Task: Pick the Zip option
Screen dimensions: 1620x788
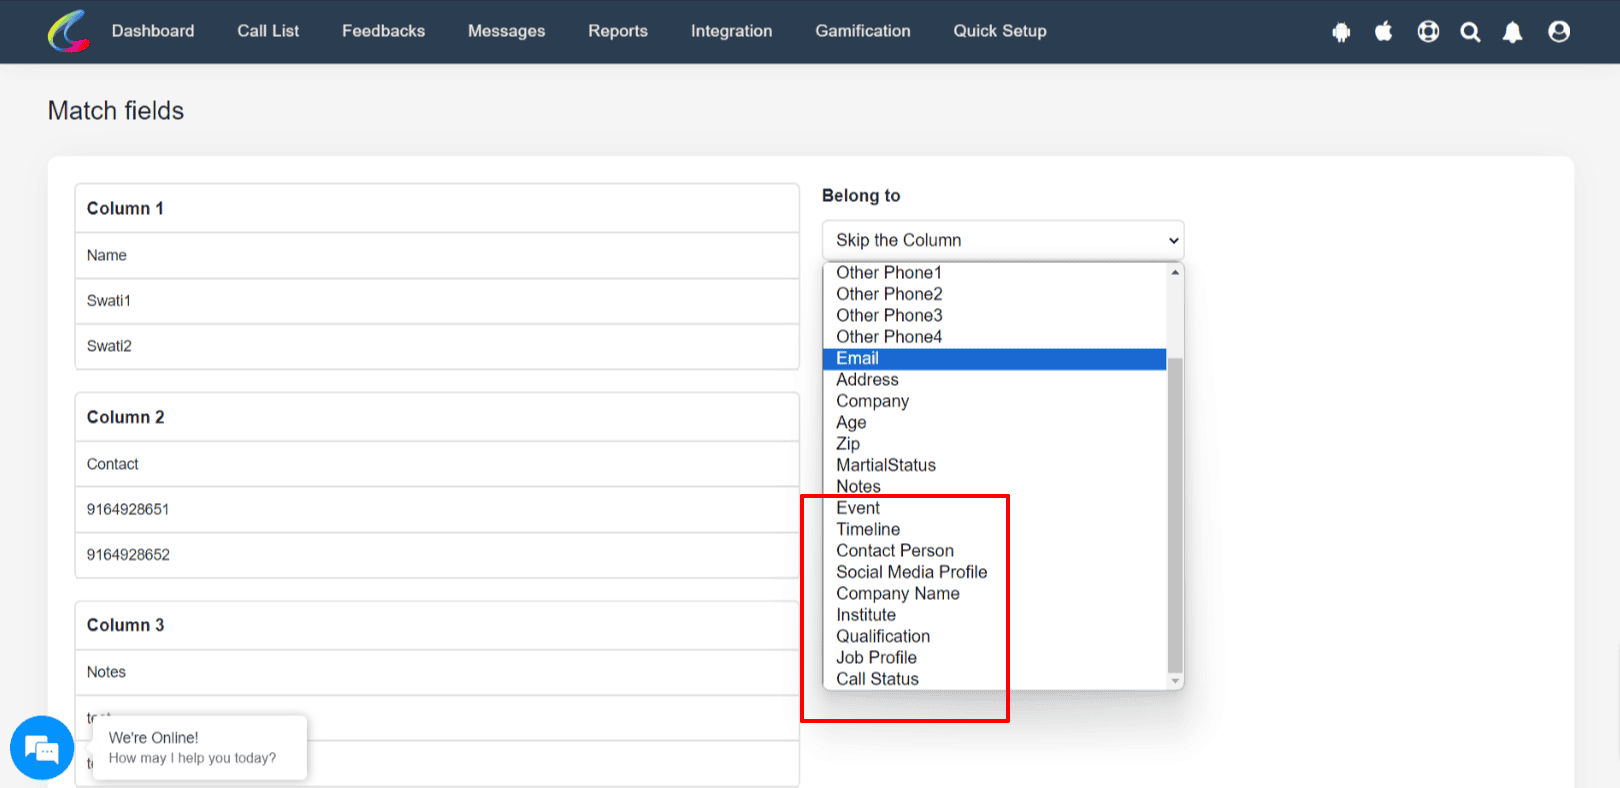Action: (x=995, y=444)
